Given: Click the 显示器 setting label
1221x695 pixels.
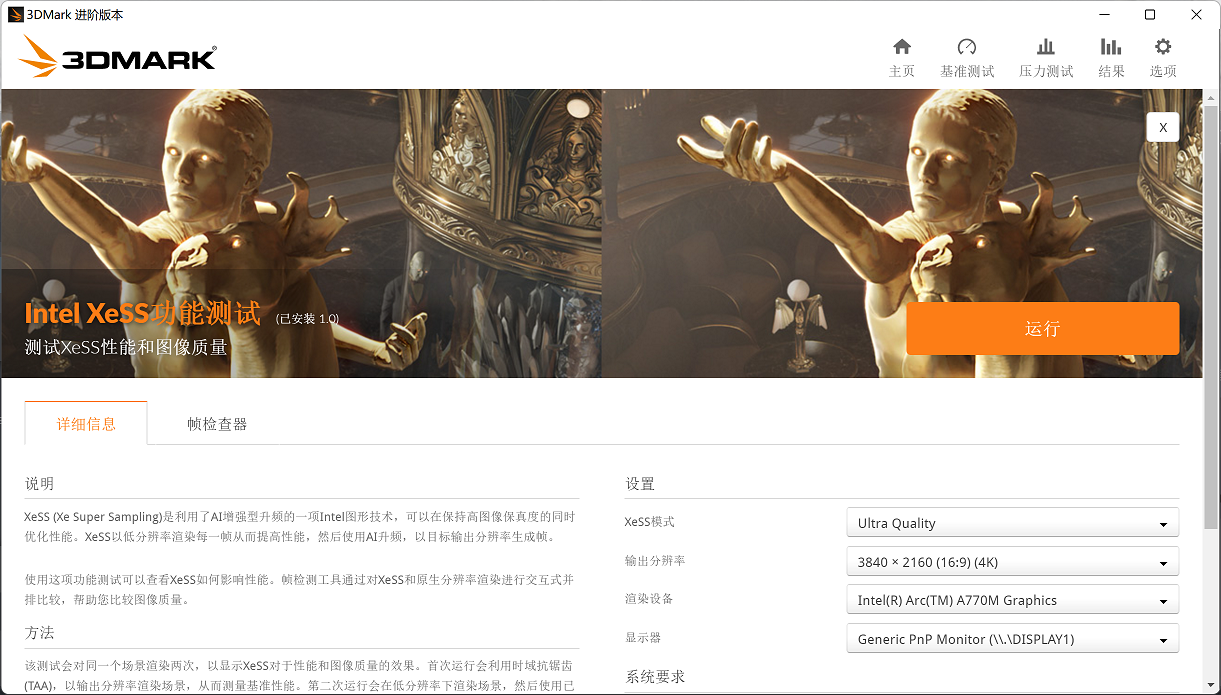Looking at the screenshot, I should click(643, 638).
